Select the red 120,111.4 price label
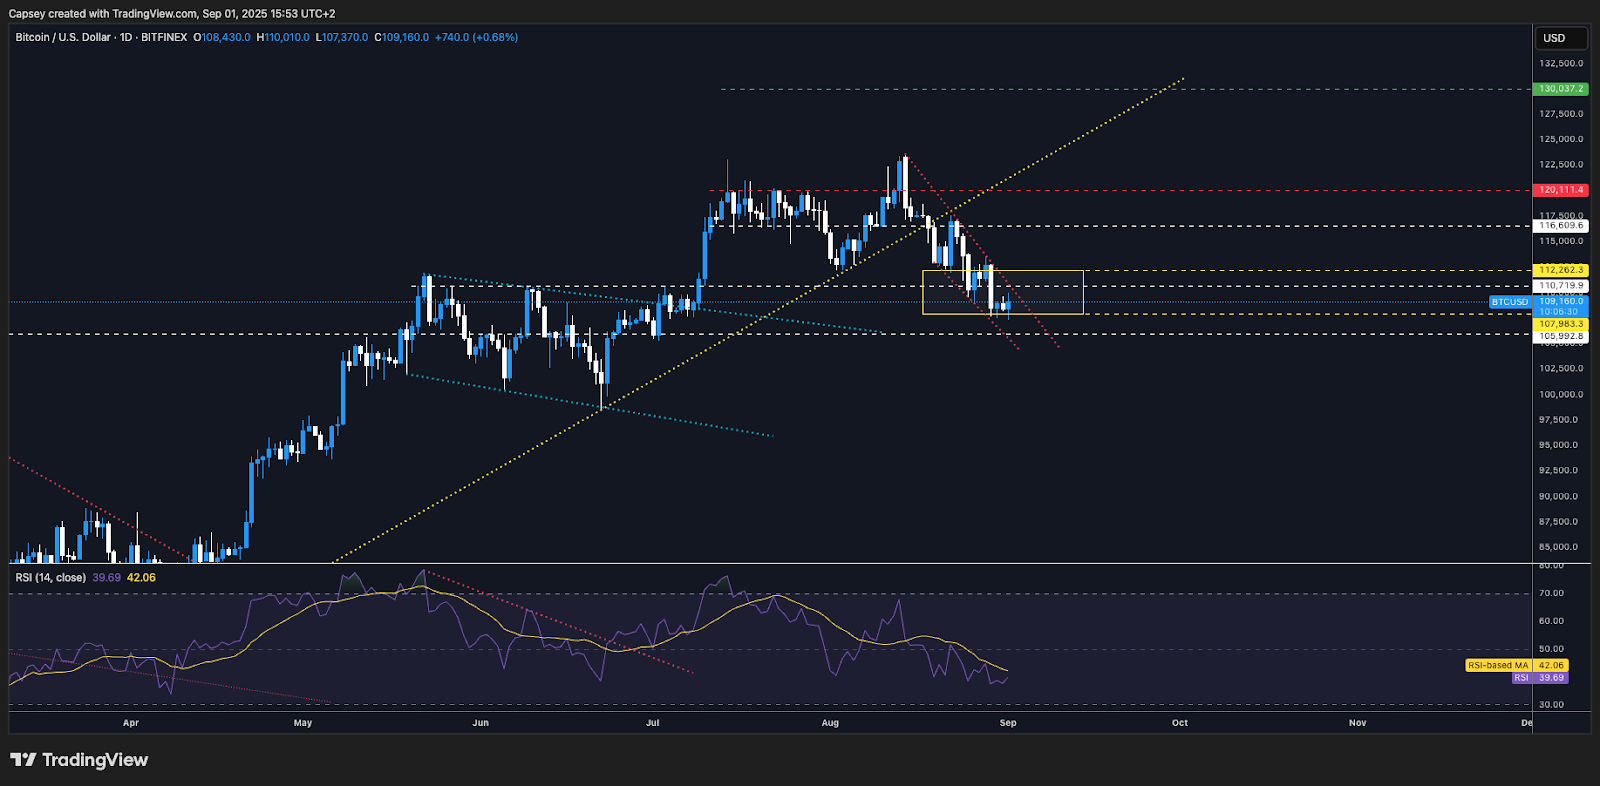Image resolution: width=1600 pixels, height=786 pixels. click(1560, 190)
